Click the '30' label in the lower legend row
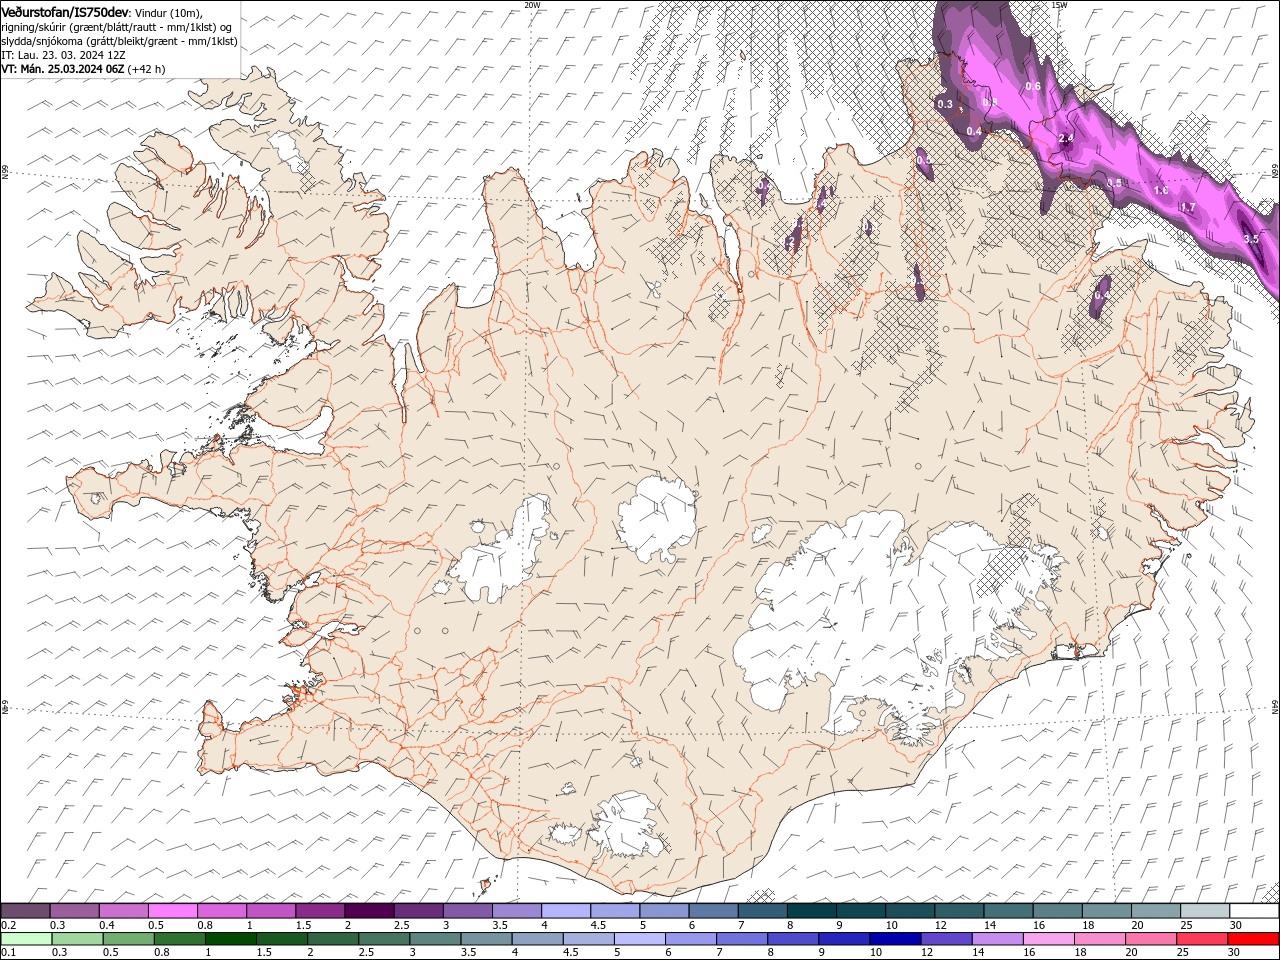The width and height of the screenshot is (1280, 960). tap(1233, 953)
